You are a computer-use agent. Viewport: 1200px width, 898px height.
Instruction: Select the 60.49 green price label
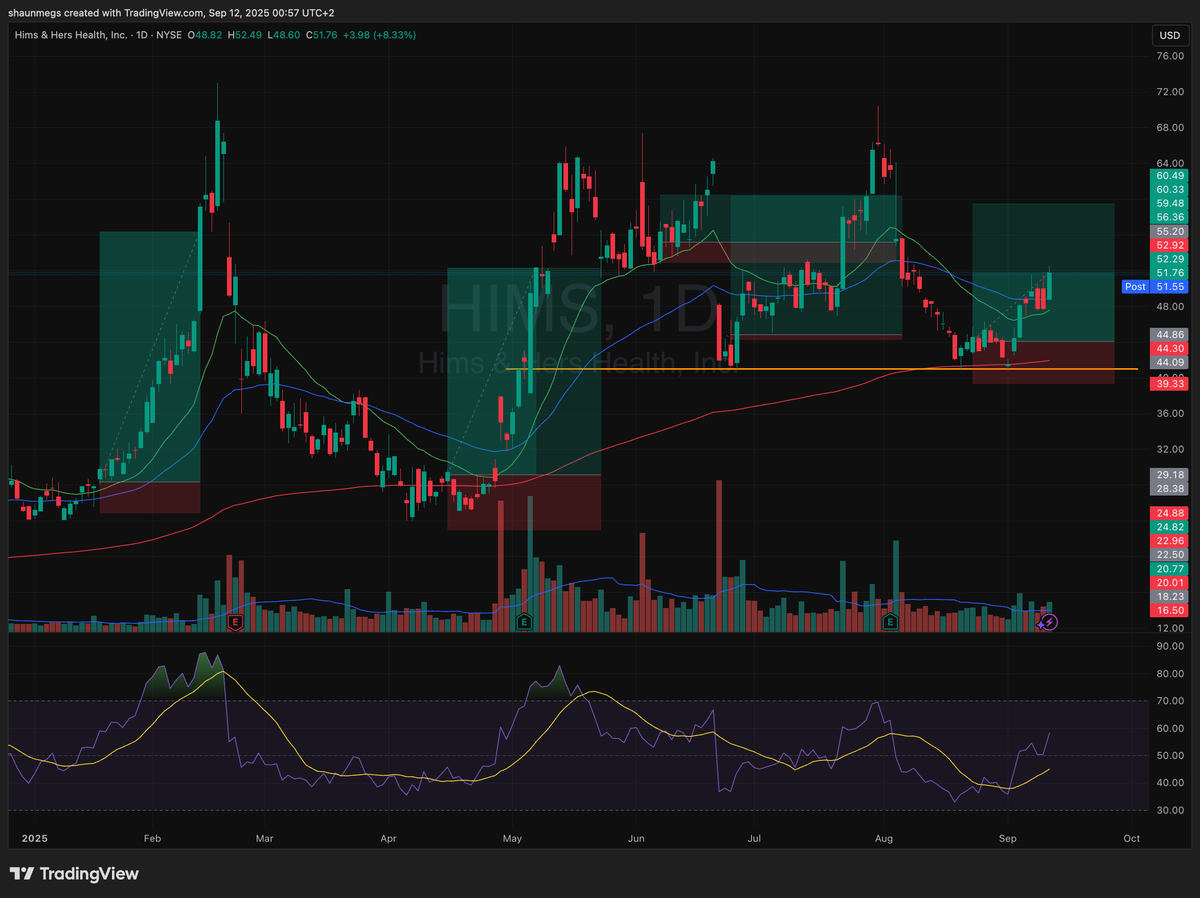[1170, 175]
